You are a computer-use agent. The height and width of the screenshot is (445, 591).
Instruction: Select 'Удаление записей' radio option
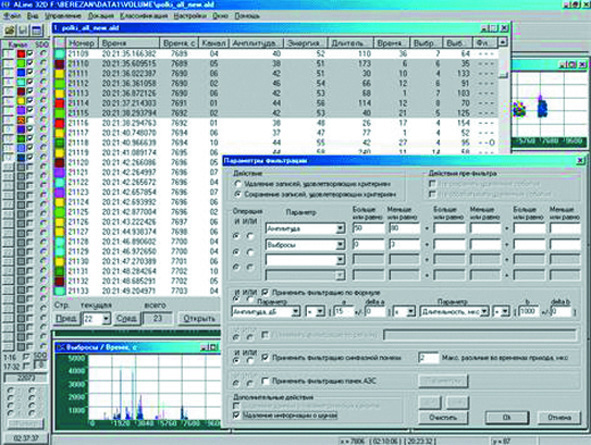pyautogui.click(x=238, y=184)
